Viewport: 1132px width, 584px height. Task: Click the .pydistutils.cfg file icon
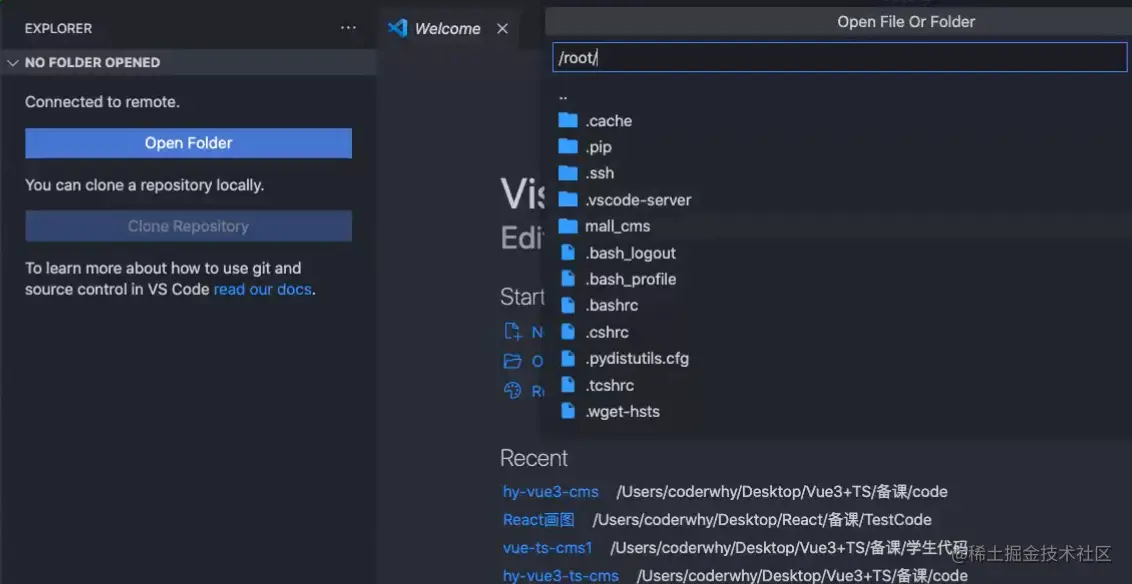569,358
